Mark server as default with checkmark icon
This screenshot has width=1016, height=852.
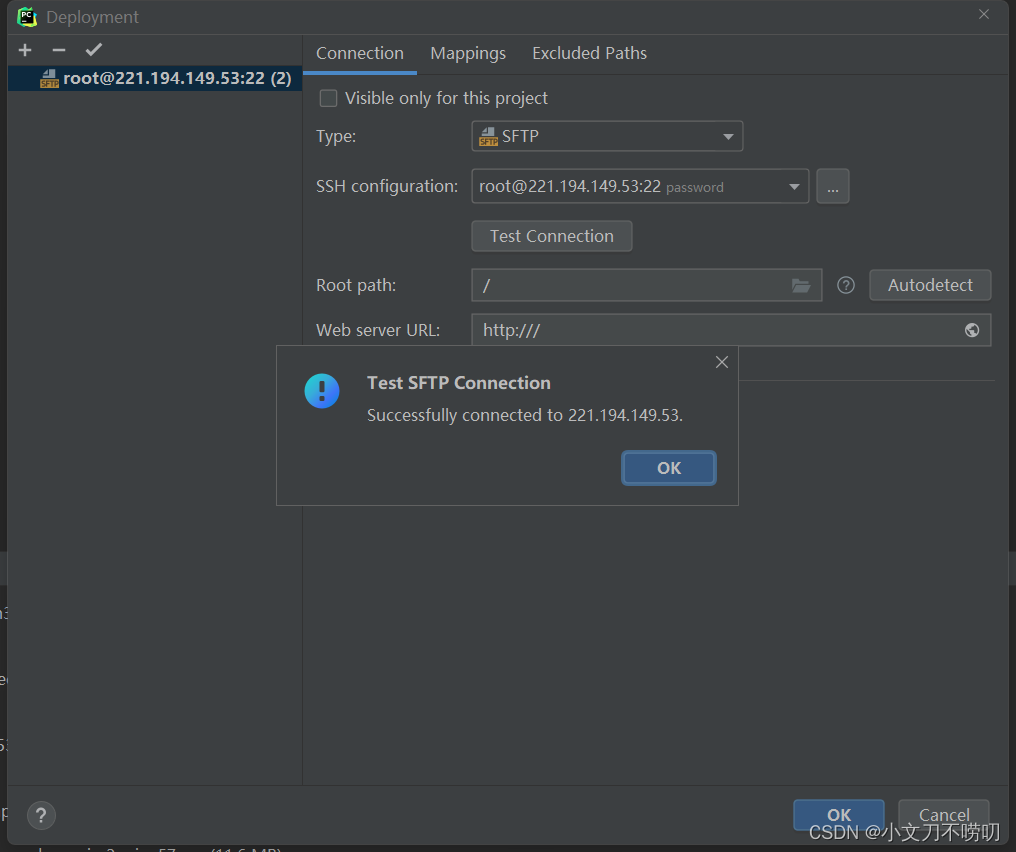94,50
